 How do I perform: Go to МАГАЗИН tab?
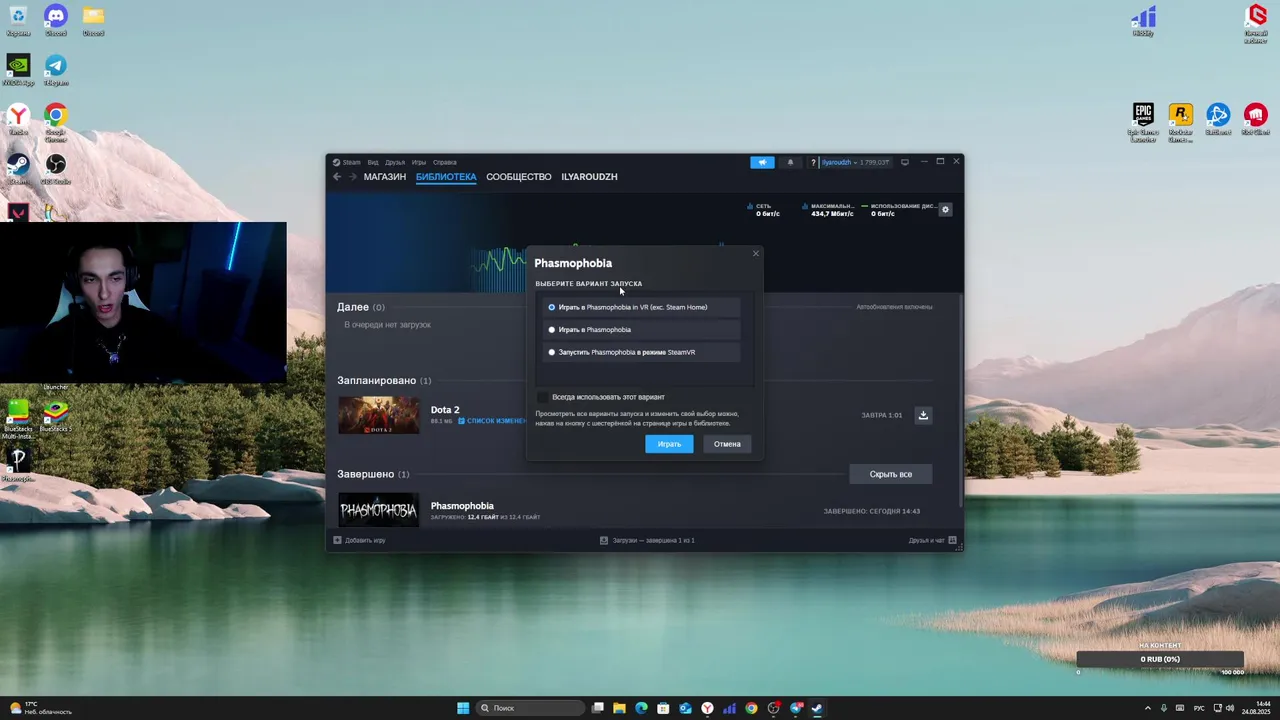(x=385, y=177)
